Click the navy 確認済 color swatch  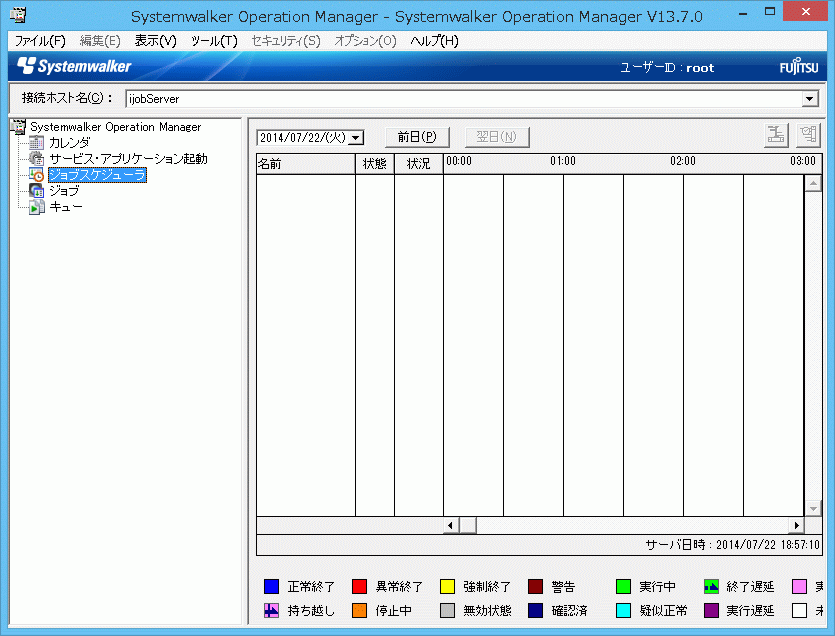(x=535, y=610)
